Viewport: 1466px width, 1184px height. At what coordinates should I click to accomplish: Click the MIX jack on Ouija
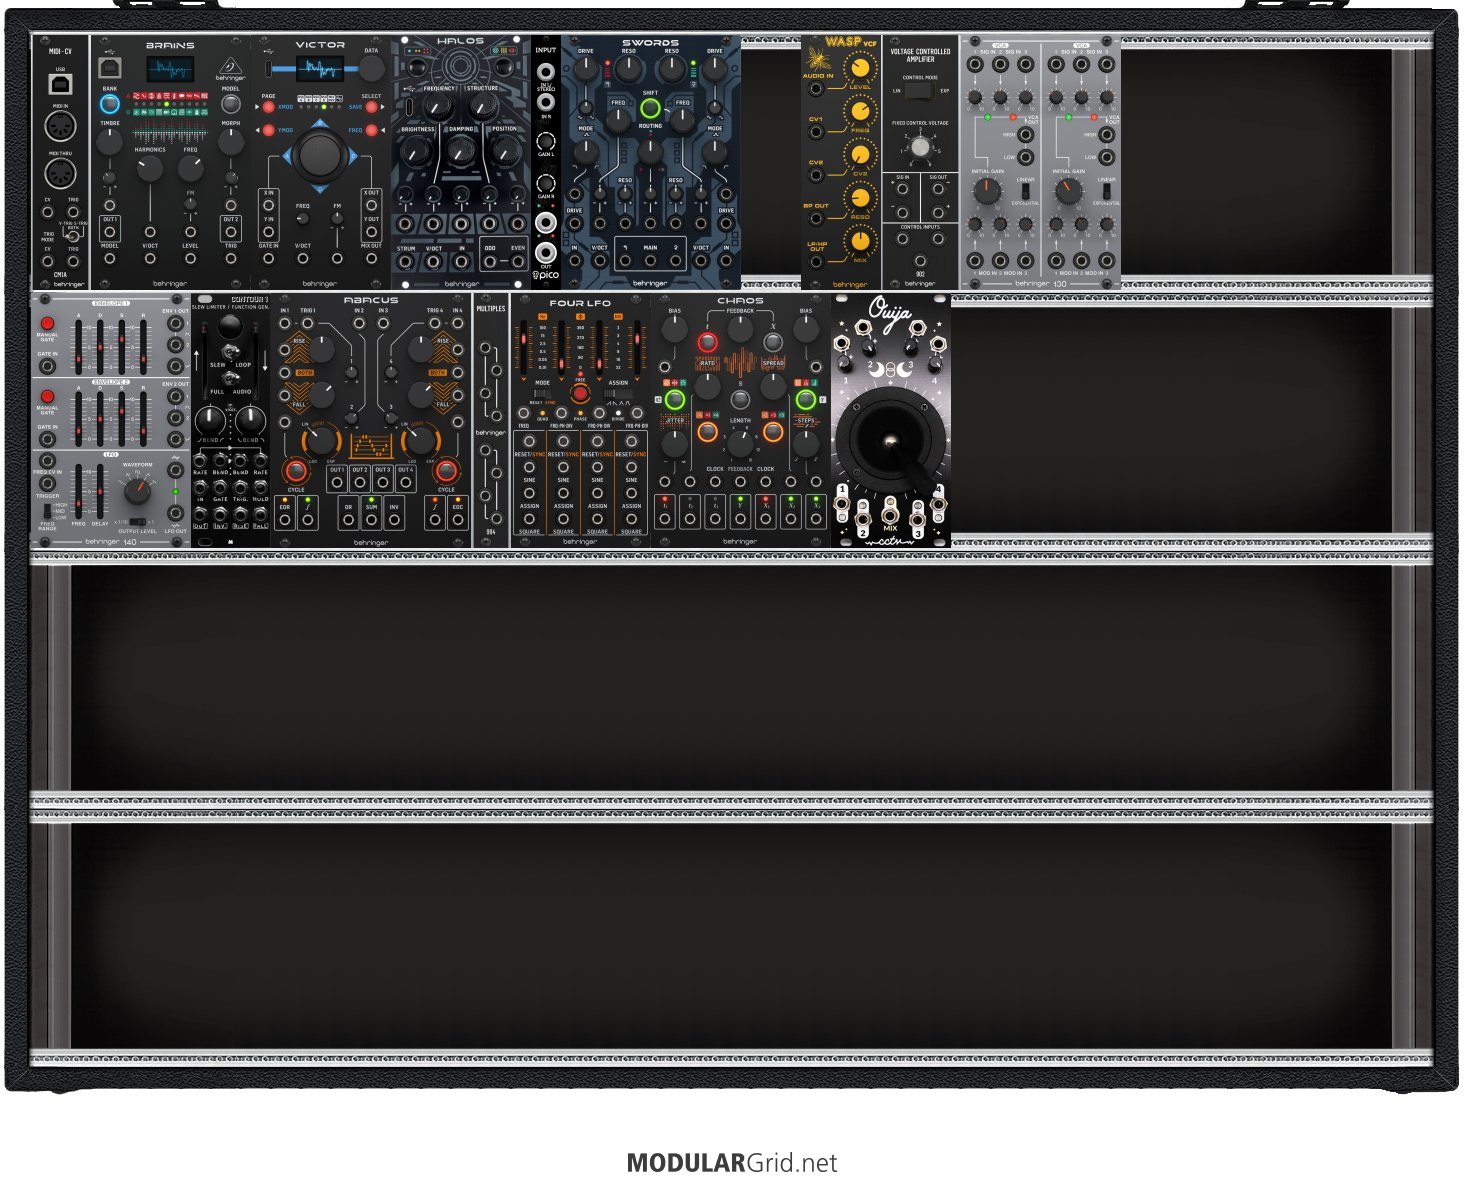coord(890,516)
